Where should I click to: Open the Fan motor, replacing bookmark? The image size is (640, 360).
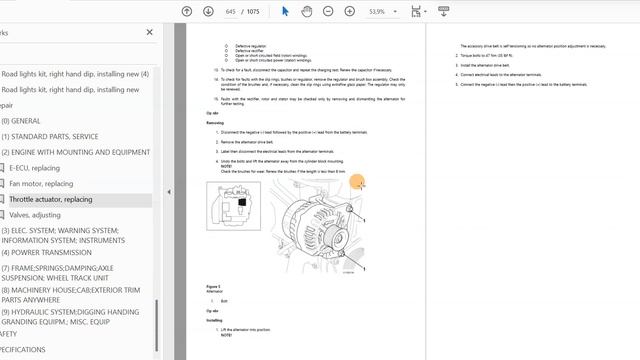pos(41,183)
